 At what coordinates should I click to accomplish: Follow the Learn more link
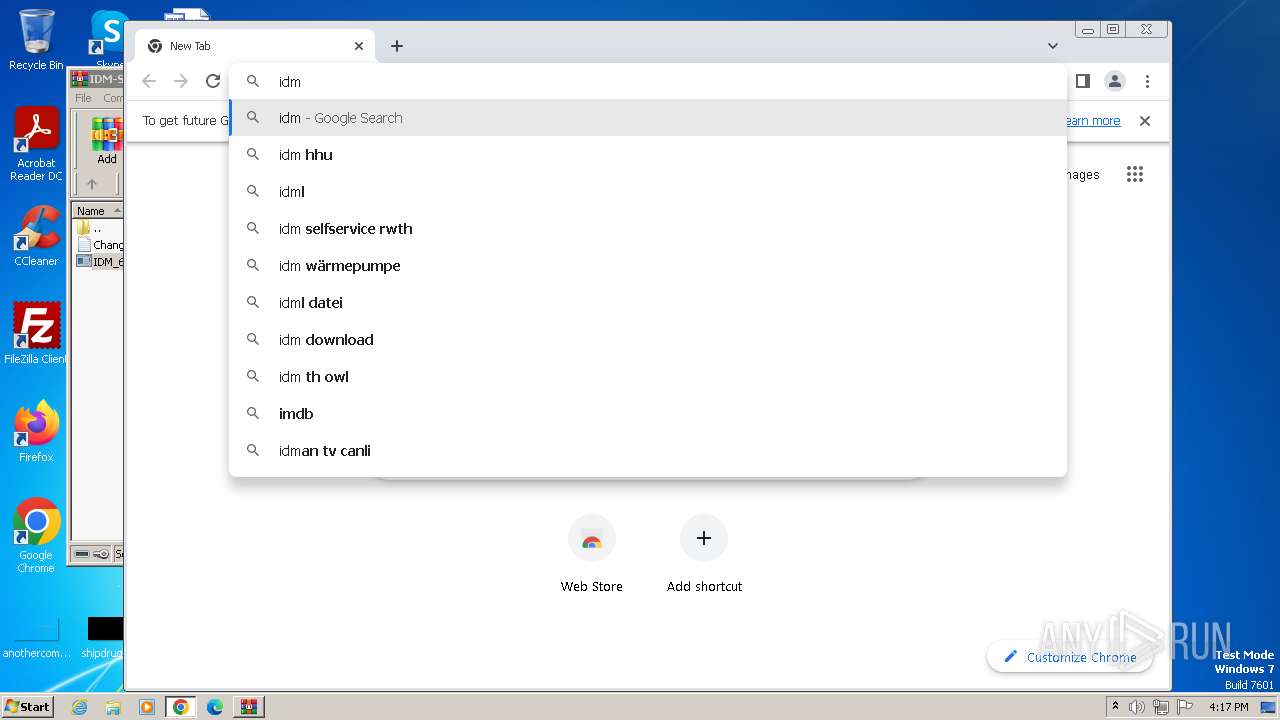(1092, 121)
